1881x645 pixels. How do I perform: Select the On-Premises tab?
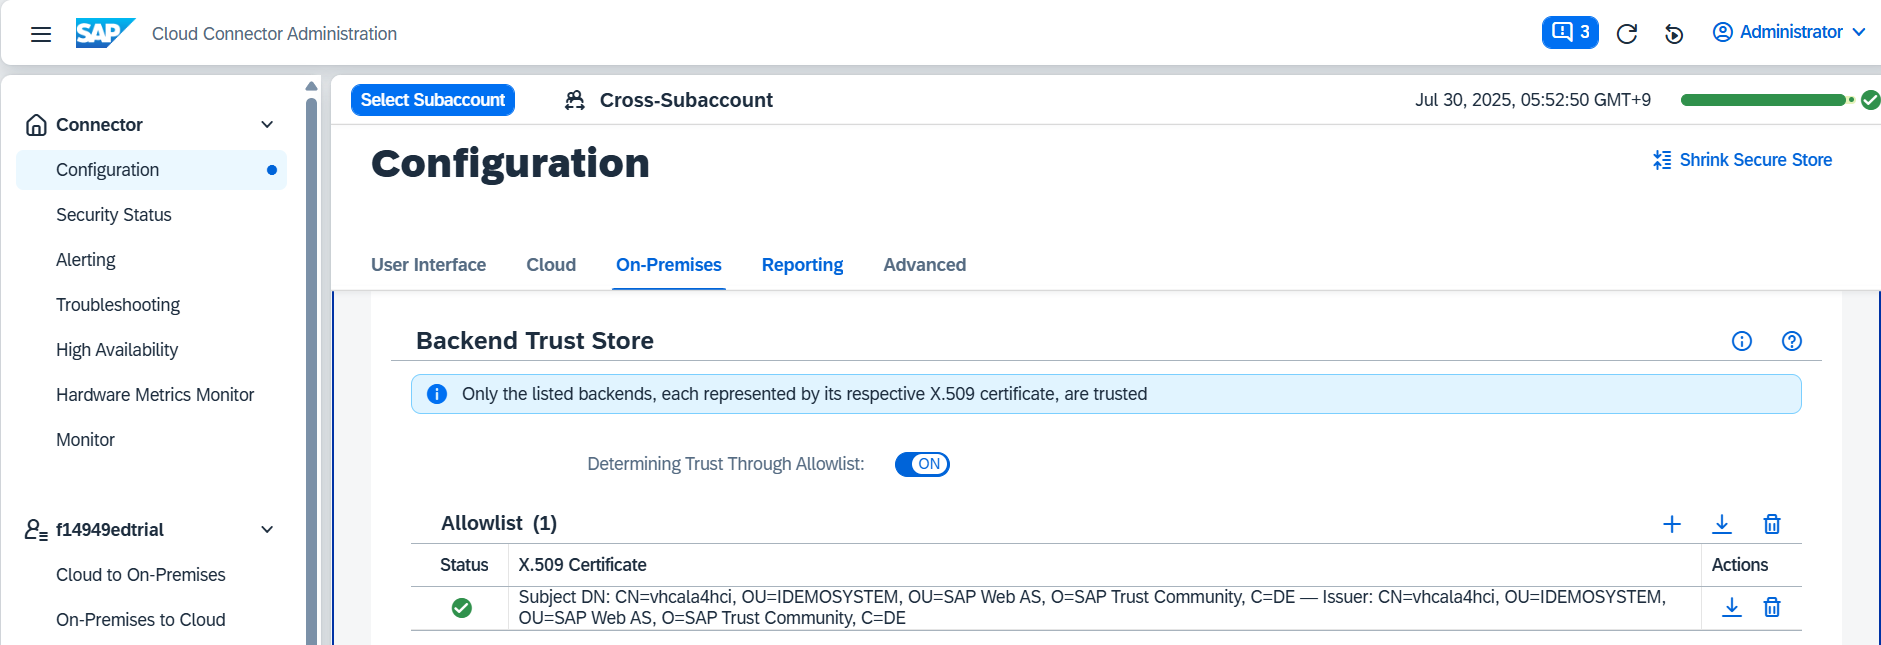click(669, 265)
